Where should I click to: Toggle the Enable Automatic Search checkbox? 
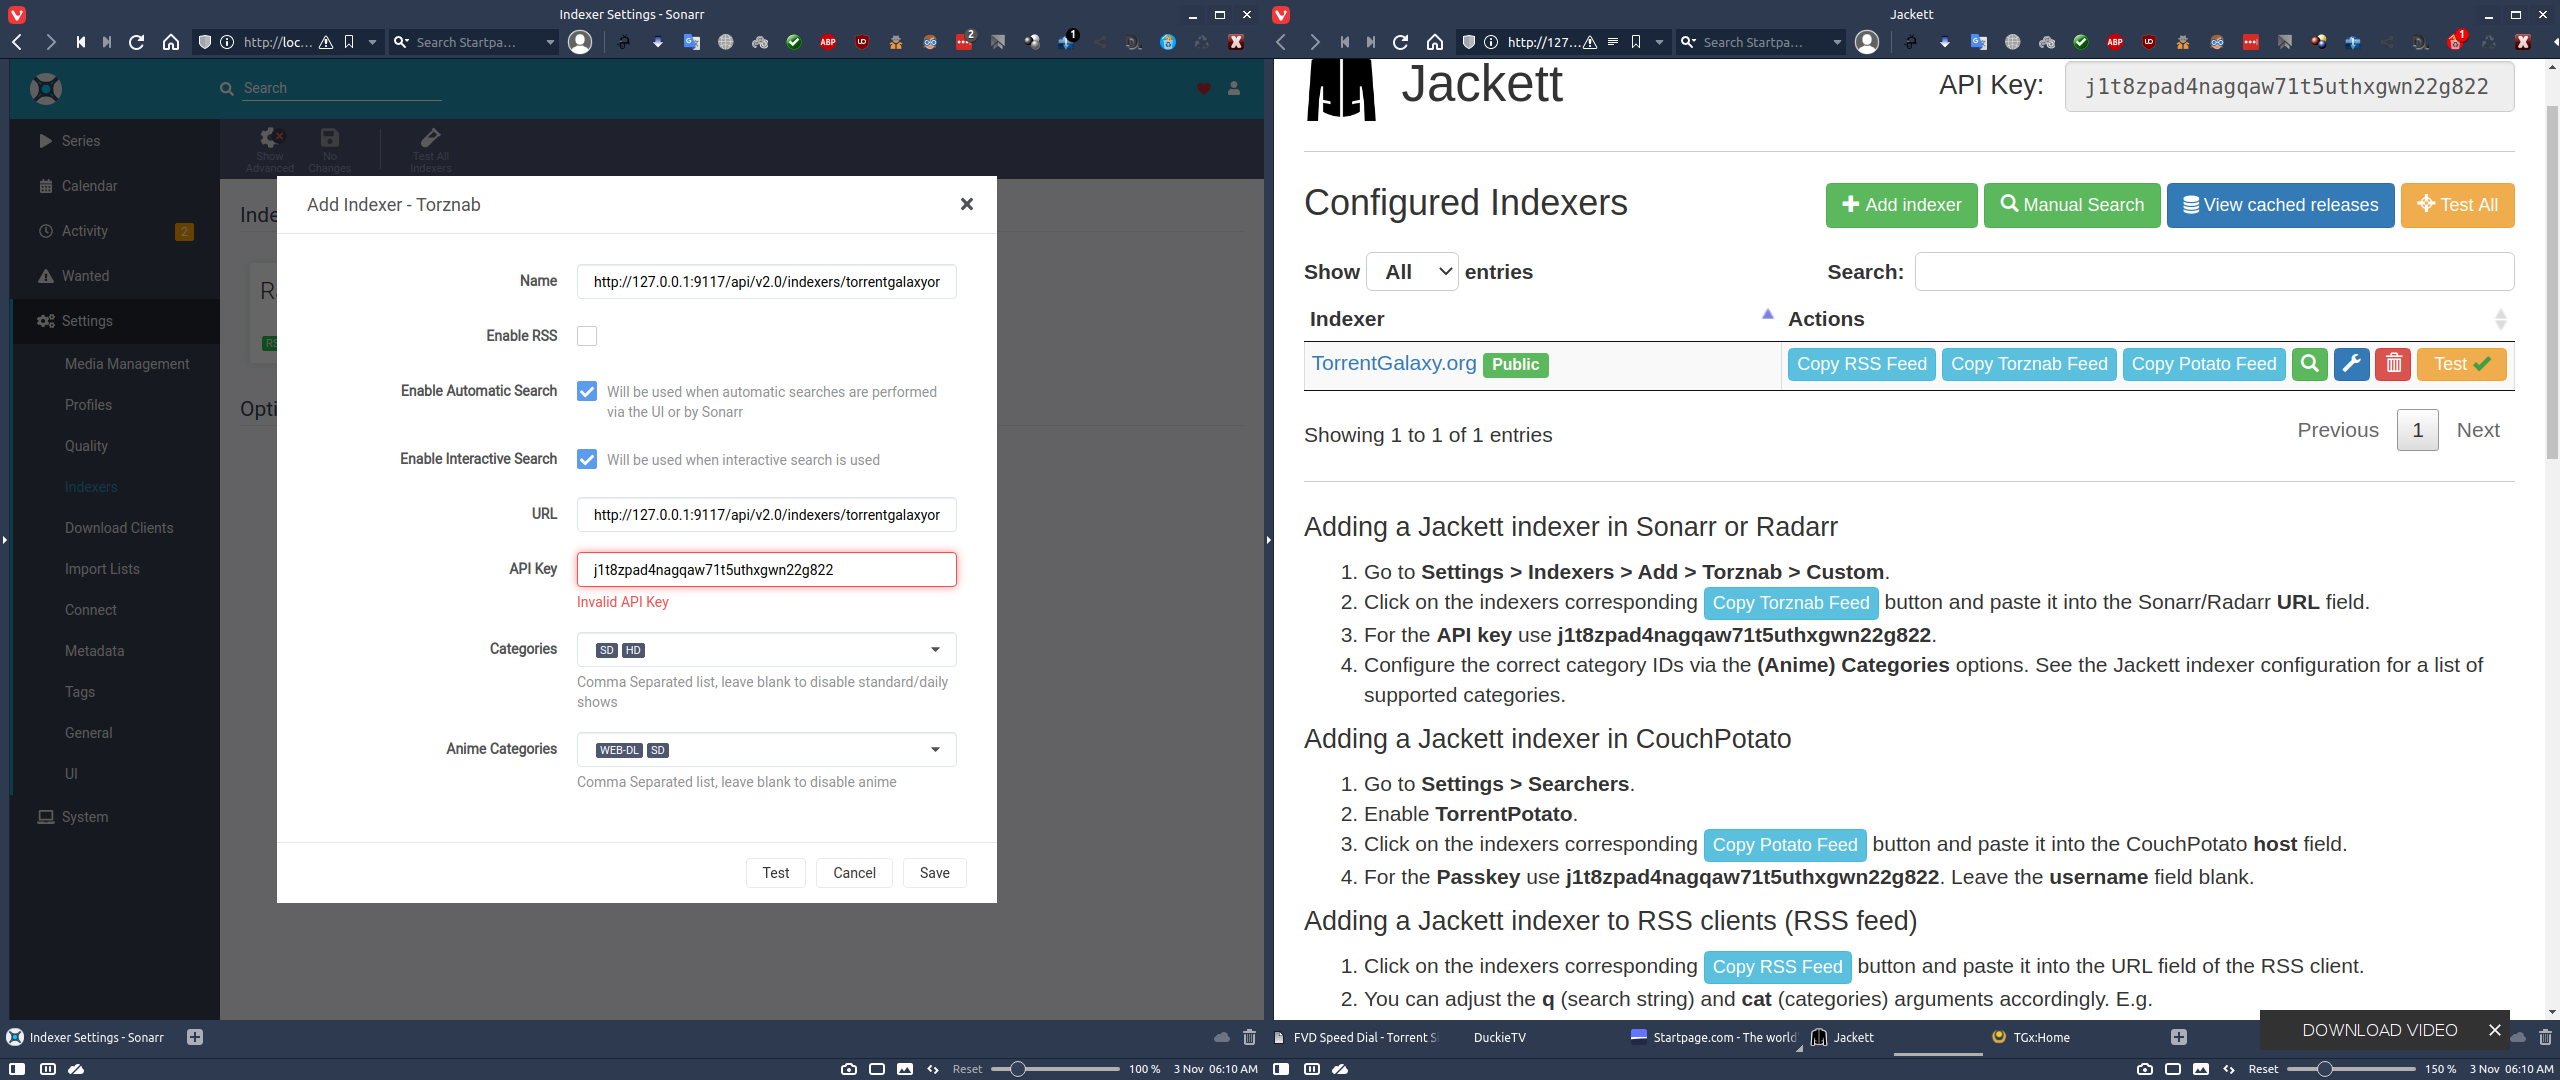pyautogui.click(x=587, y=391)
